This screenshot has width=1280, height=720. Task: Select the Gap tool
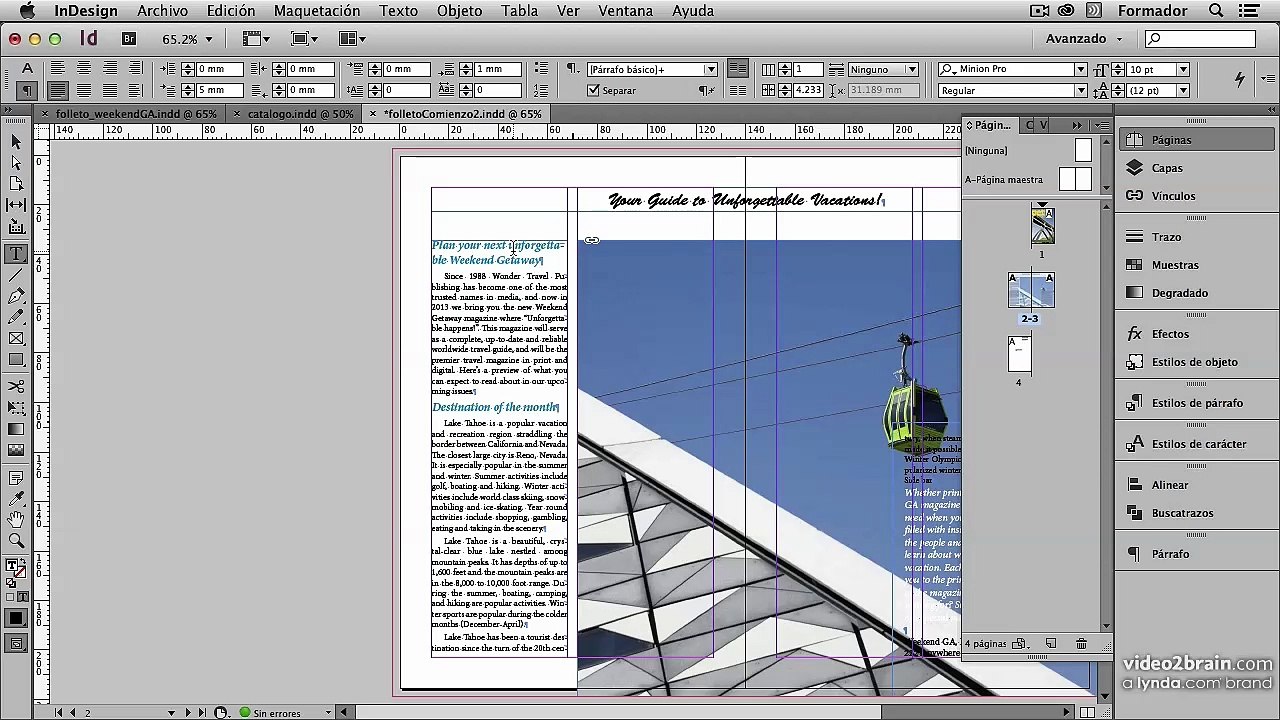click(16, 205)
